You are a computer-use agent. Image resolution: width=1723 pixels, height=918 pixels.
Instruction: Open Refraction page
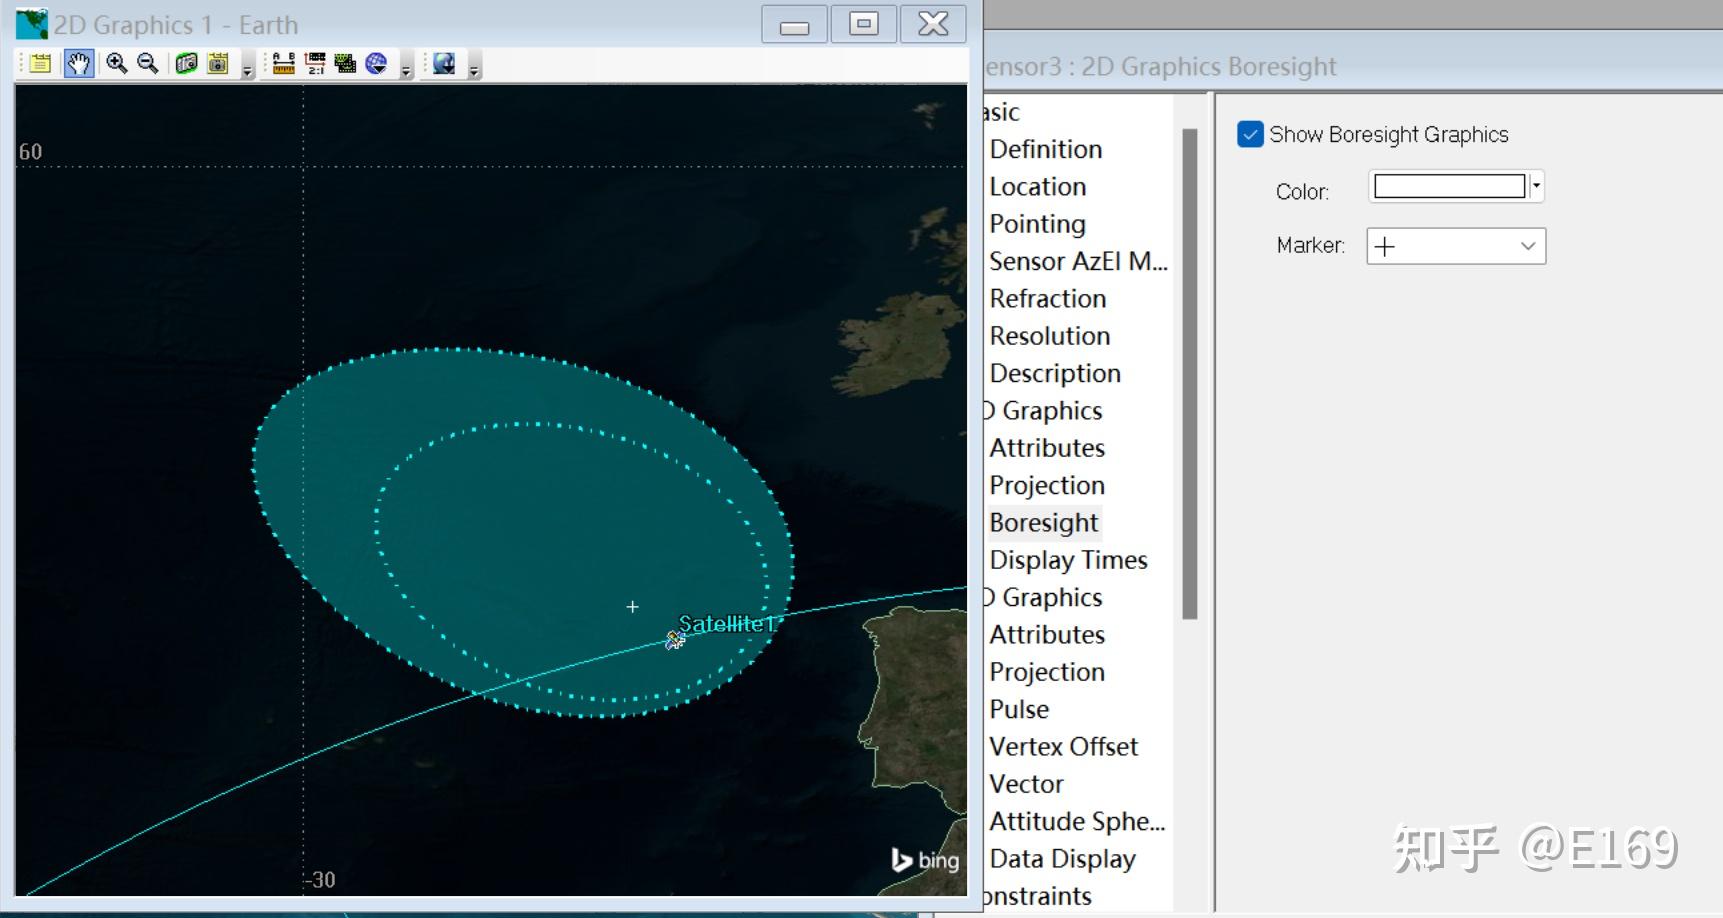click(x=1048, y=298)
